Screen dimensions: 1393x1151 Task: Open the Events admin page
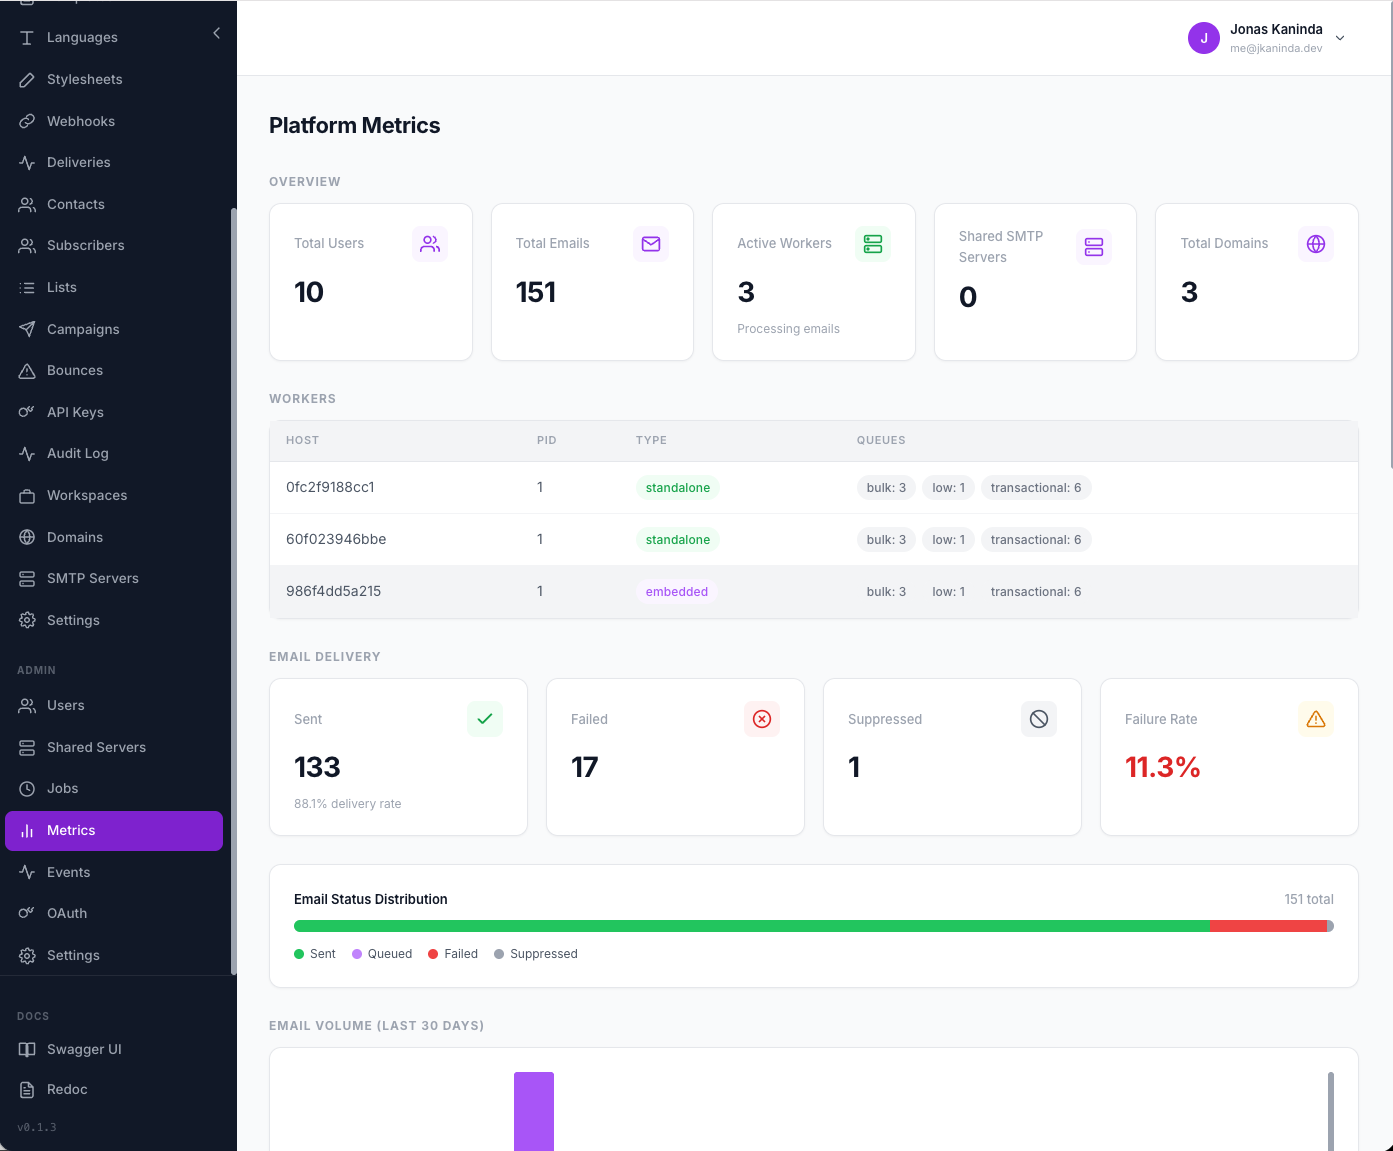pyautogui.click(x=68, y=872)
